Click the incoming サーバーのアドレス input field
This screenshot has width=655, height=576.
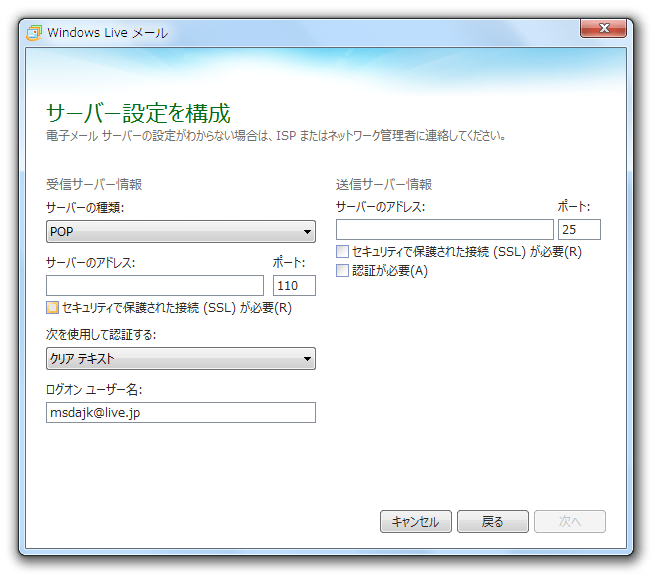155,286
